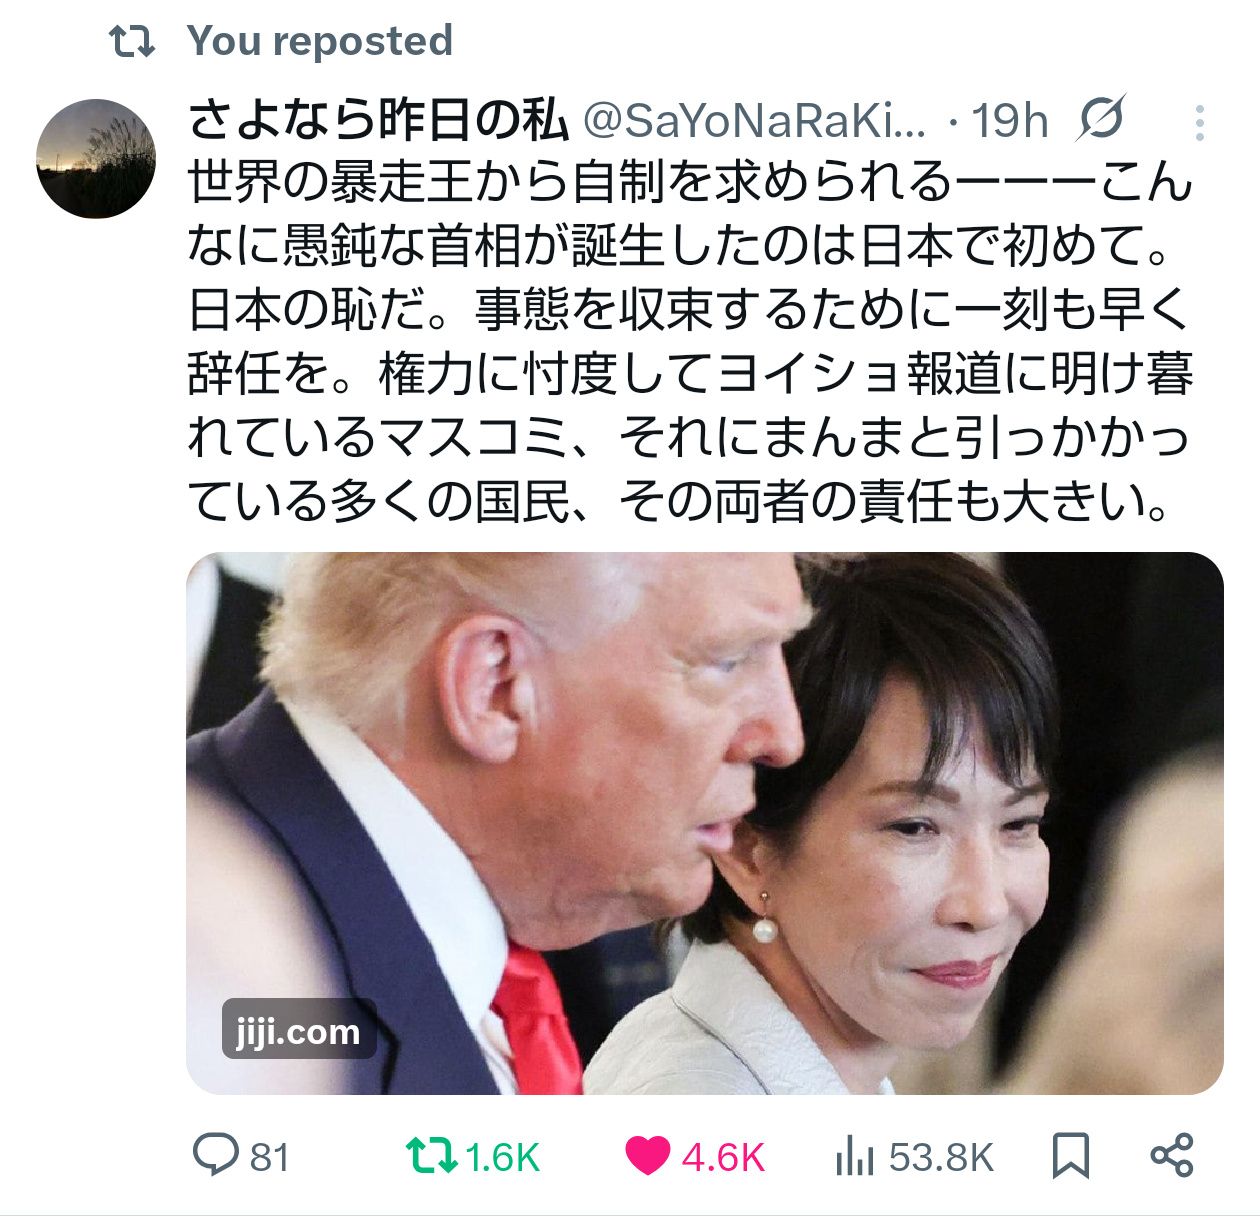Screen dimensions: 1260x1223
Task: Undo repost via green arrows icon
Action: (431, 1156)
